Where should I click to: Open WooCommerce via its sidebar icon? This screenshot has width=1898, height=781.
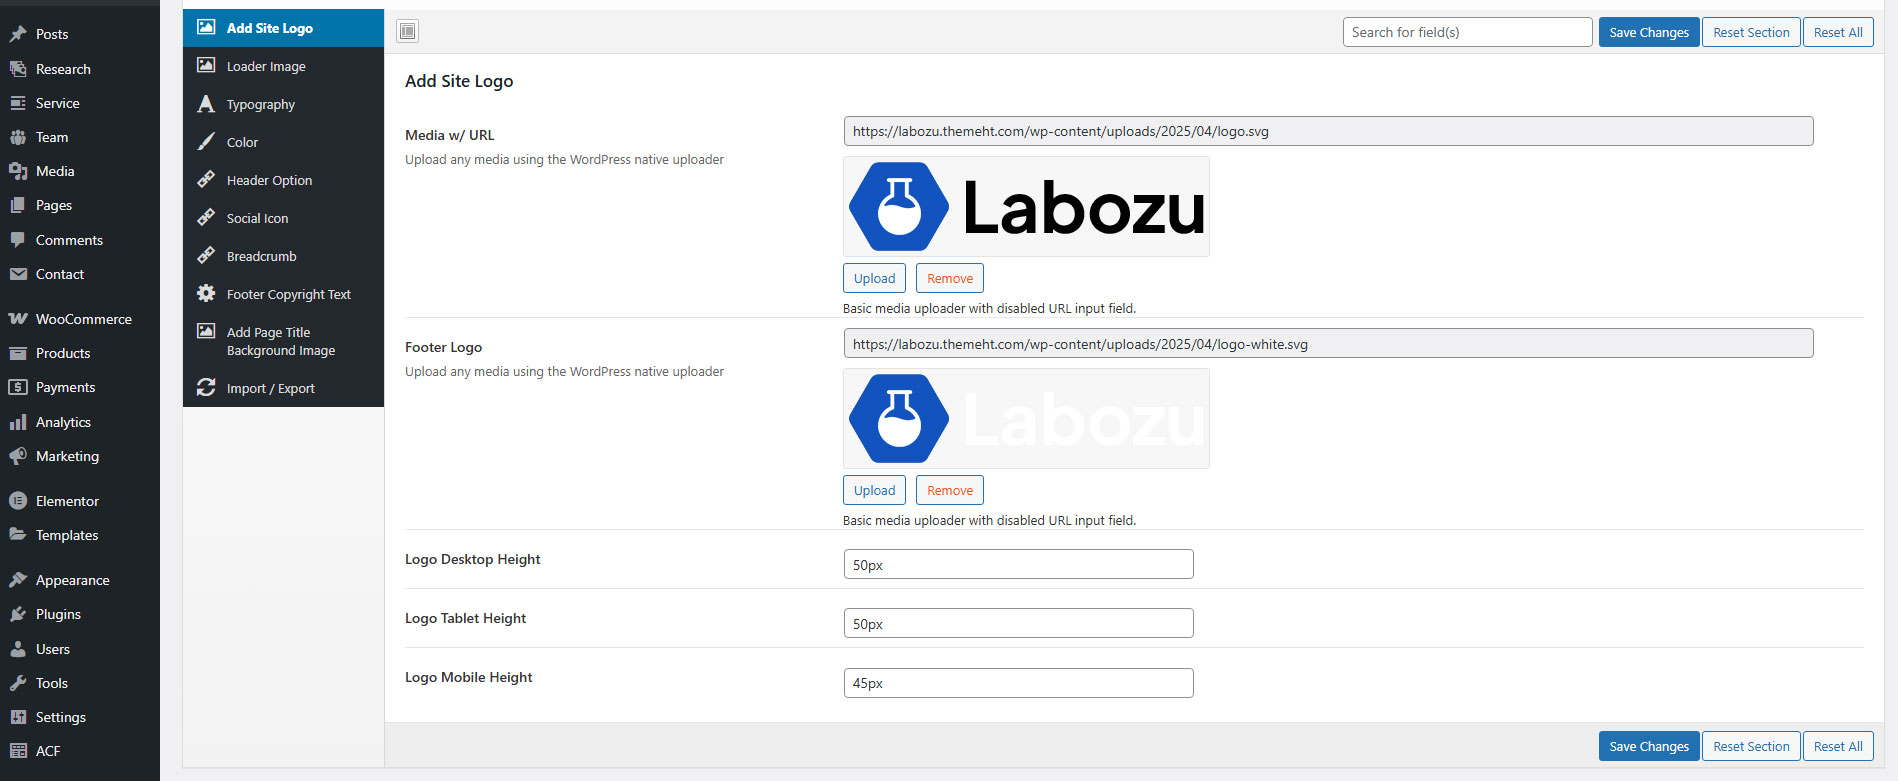pyautogui.click(x=18, y=319)
